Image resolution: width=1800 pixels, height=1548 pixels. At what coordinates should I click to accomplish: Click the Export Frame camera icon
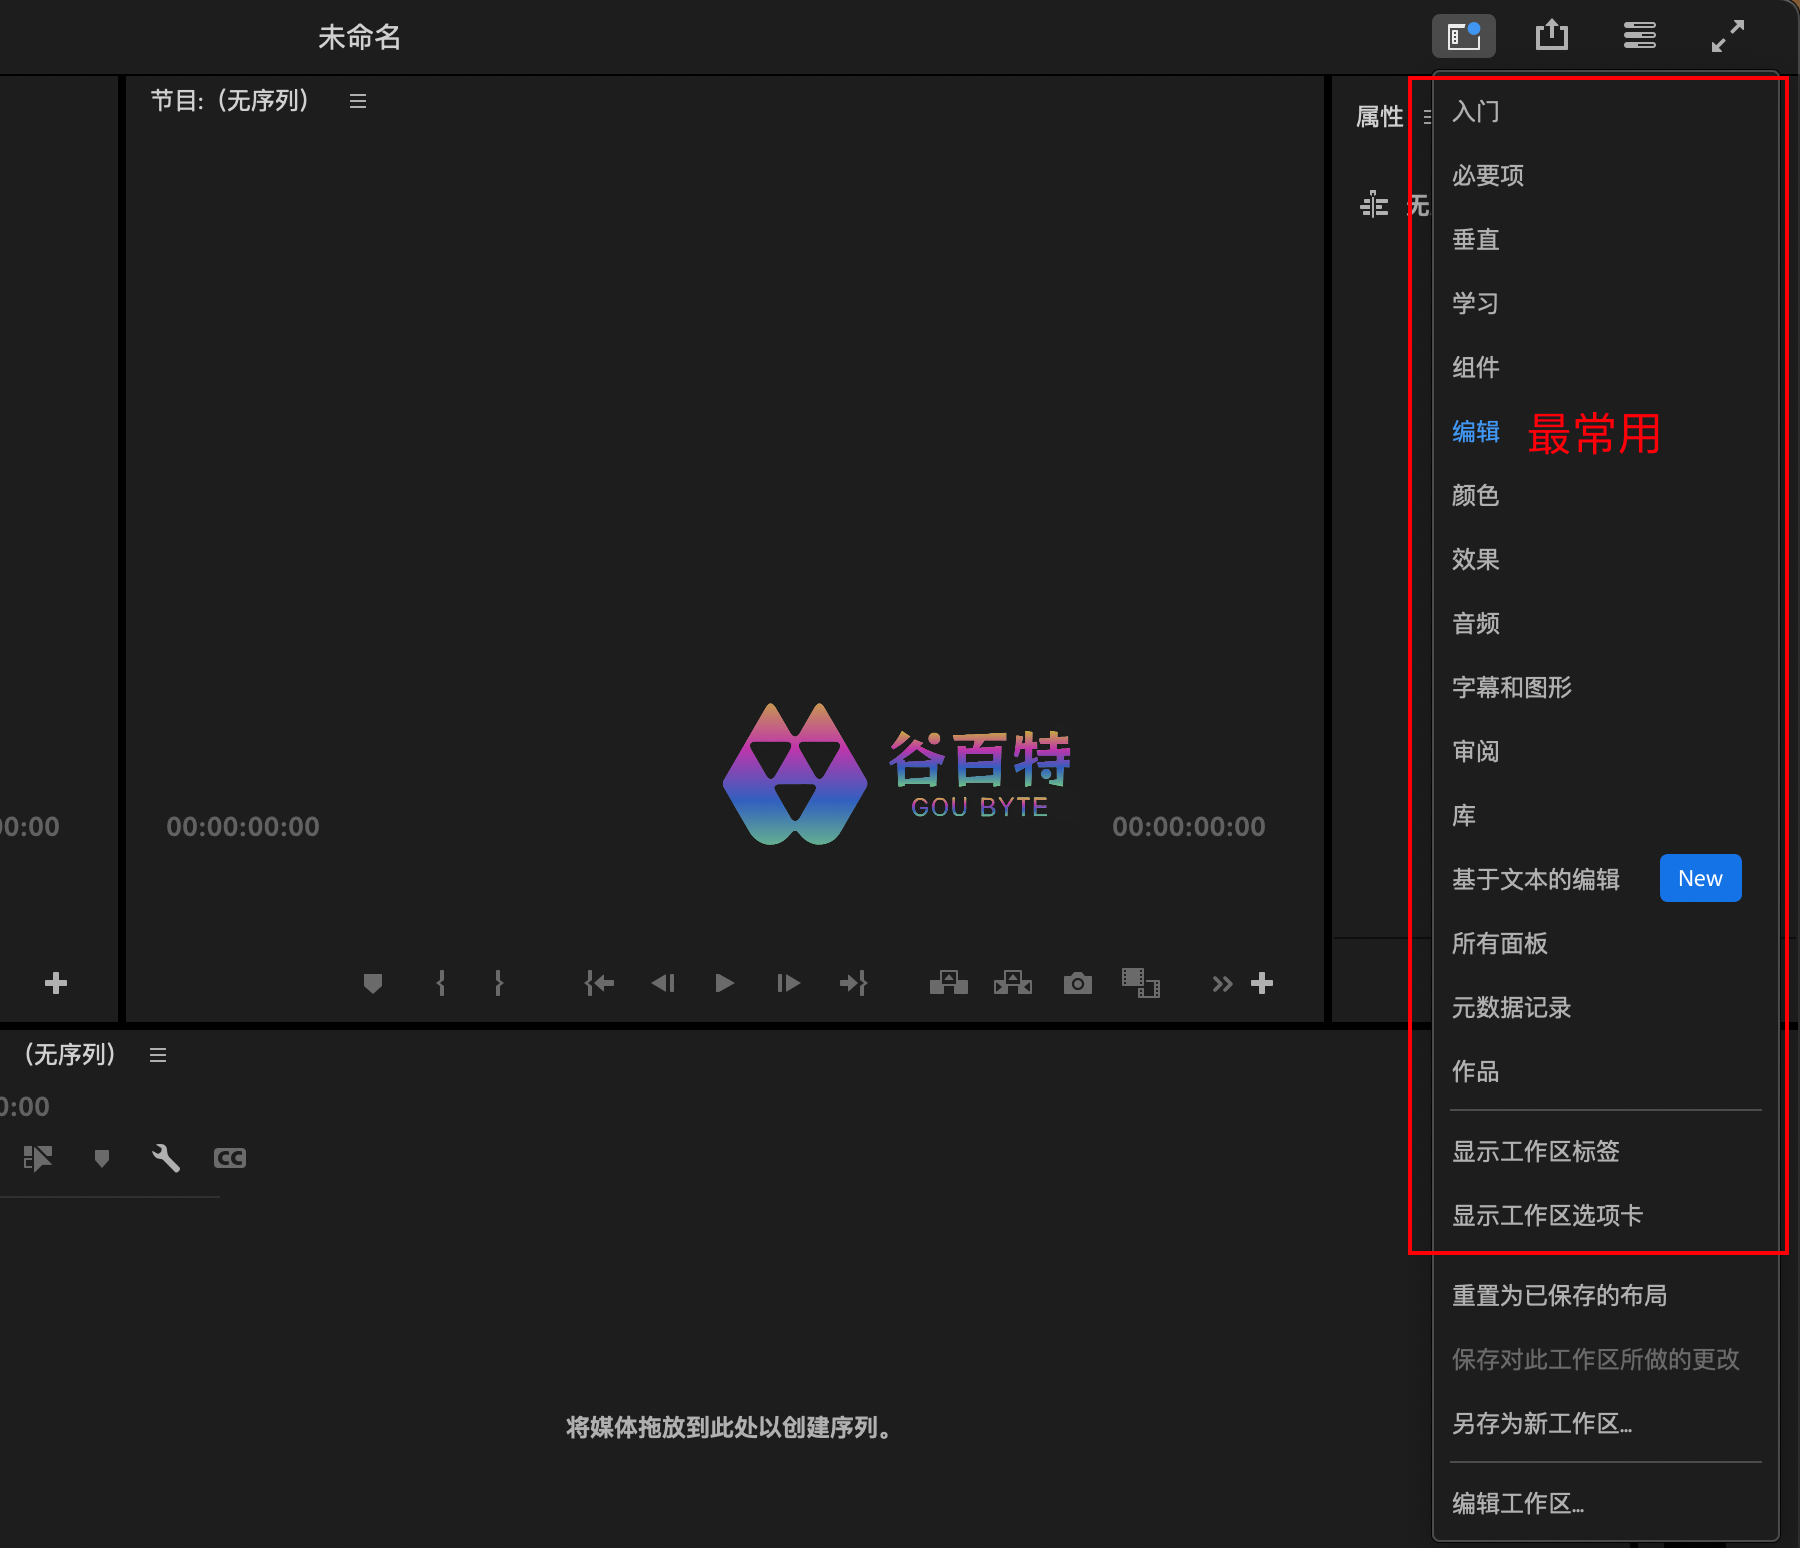coord(1077,983)
